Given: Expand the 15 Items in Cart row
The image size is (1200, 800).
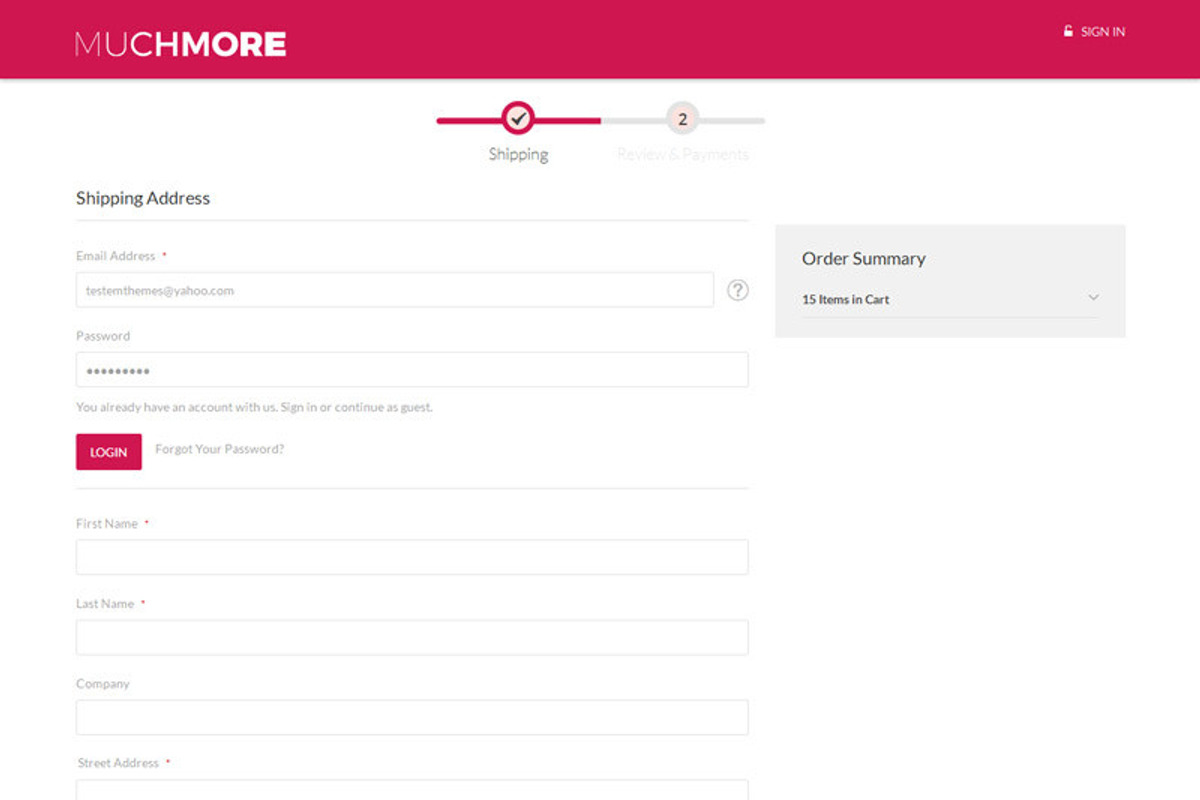Looking at the screenshot, I should point(846,299).
